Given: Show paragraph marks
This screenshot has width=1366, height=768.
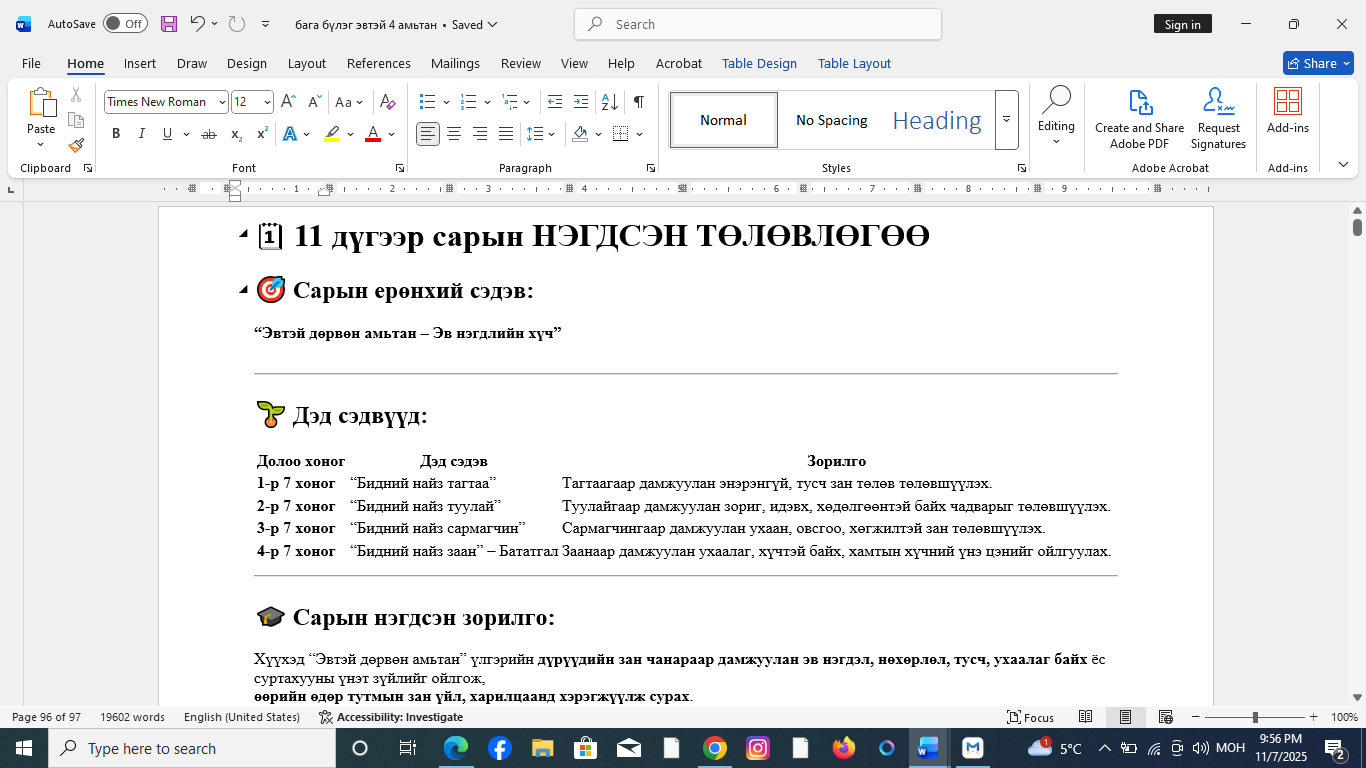Looking at the screenshot, I should [x=637, y=101].
